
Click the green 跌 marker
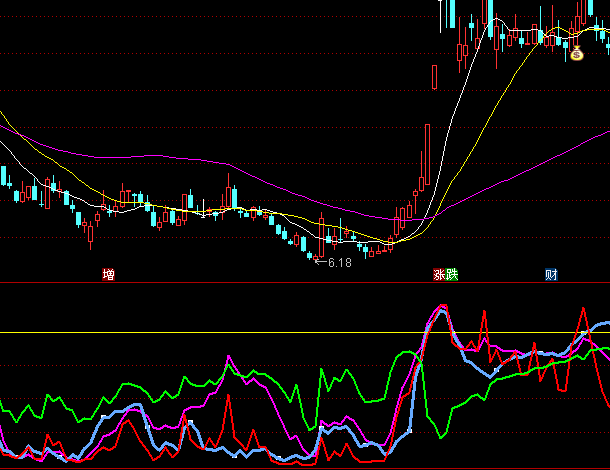point(452,274)
